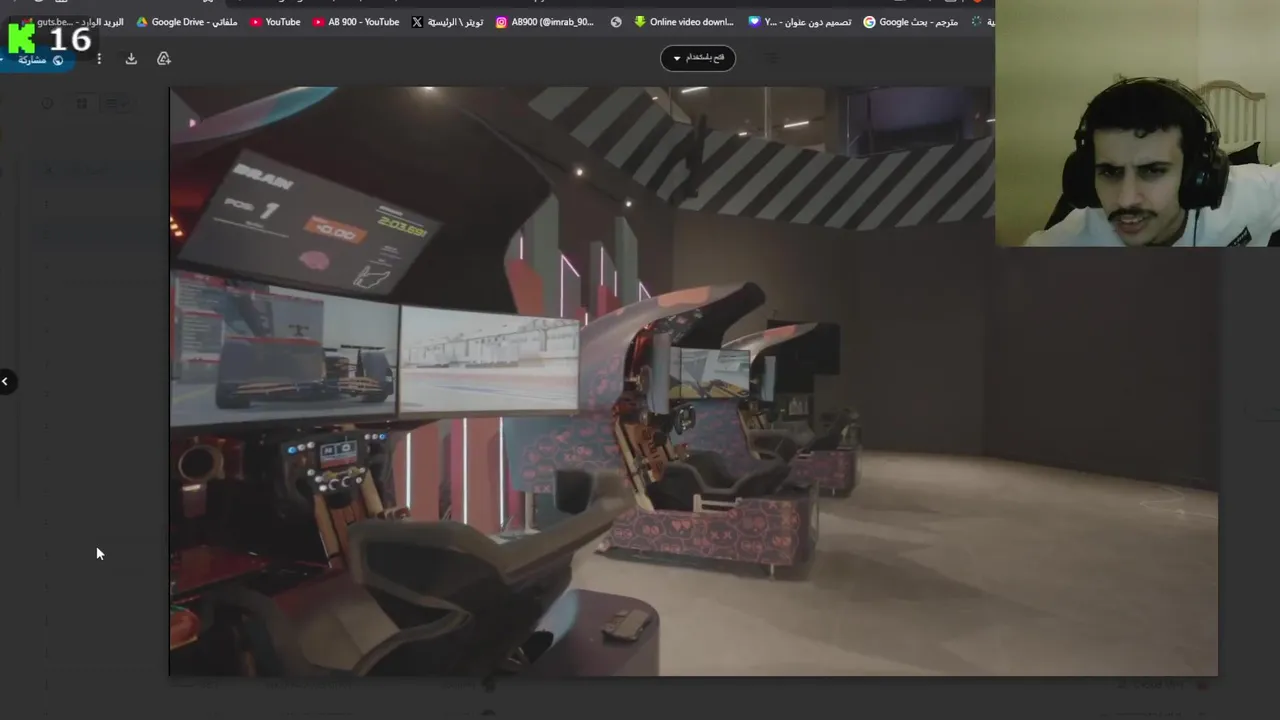Open the X Twitter home bookmark
The width and height of the screenshot is (1280, 720).
(447, 22)
